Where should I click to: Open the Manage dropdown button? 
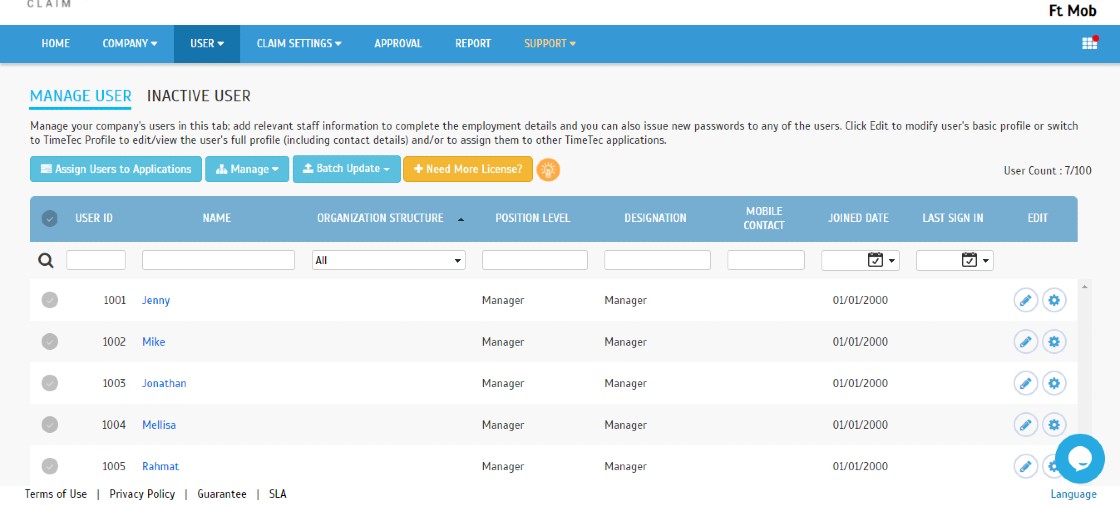247,169
